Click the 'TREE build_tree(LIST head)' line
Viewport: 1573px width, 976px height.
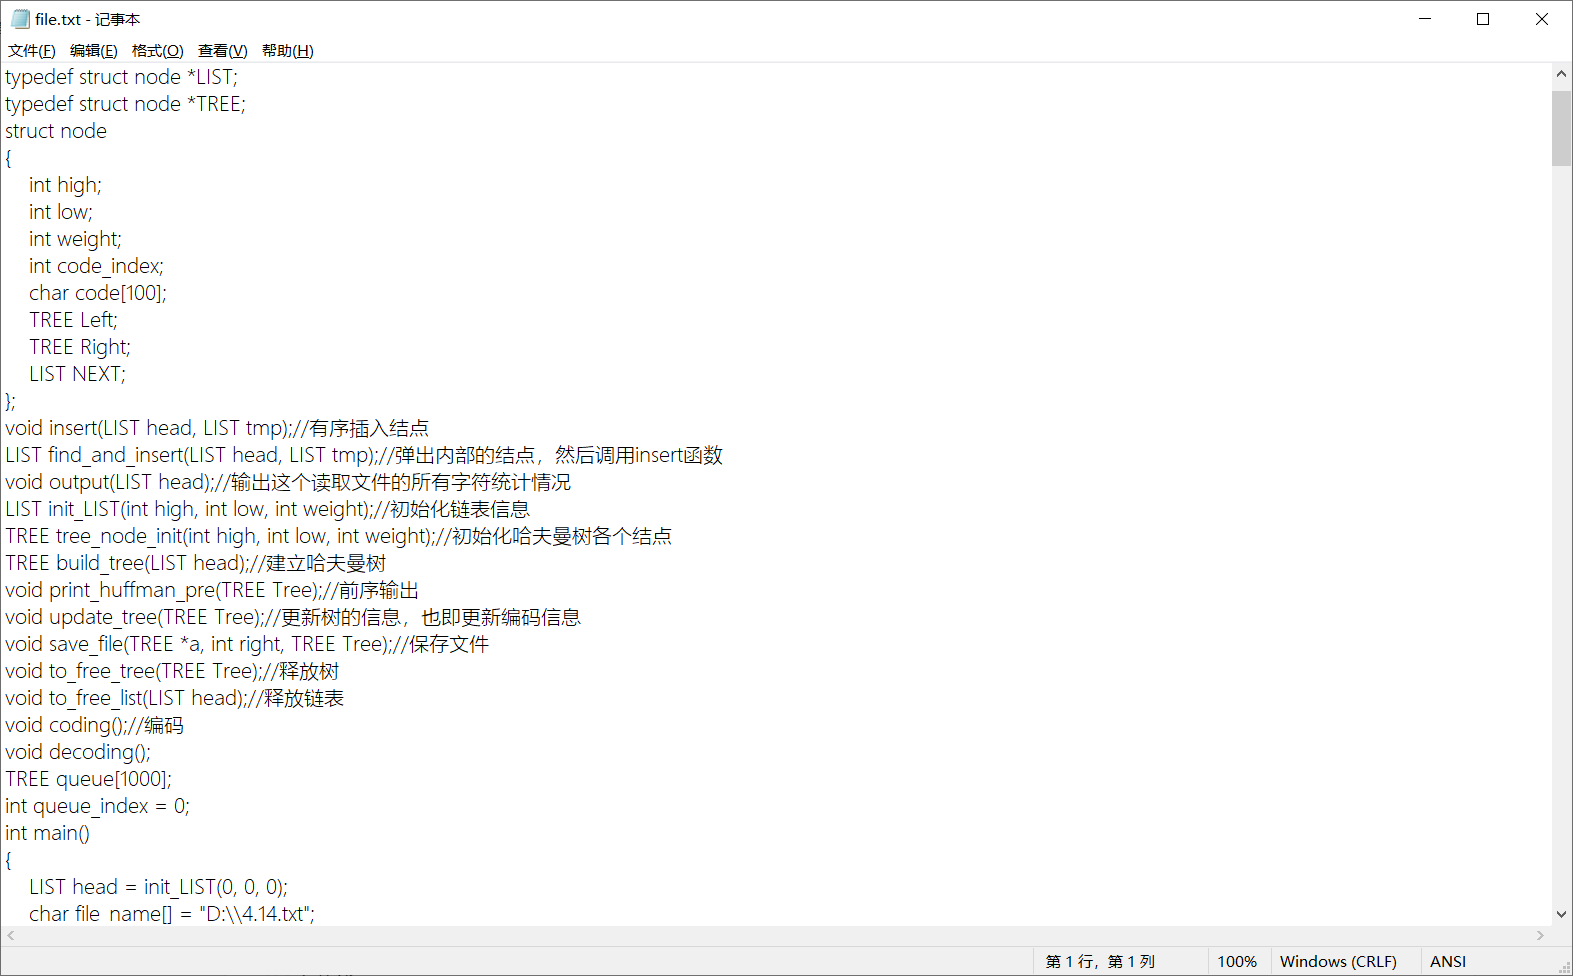click(196, 563)
